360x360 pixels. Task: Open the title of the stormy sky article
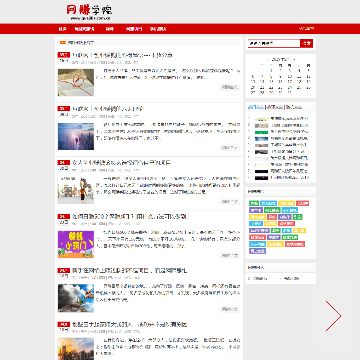(130, 271)
